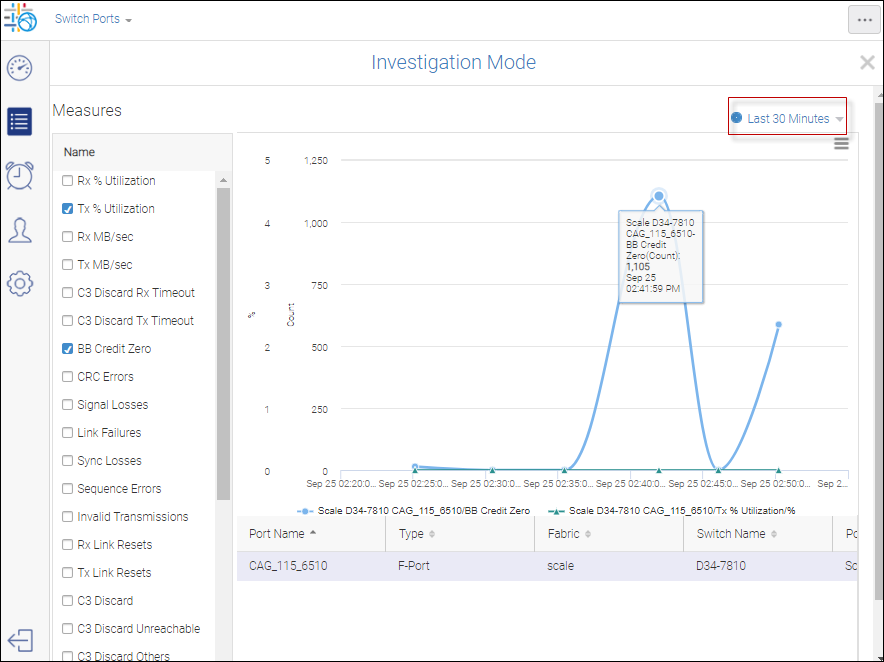The height and width of the screenshot is (662, 884).
Task: Open the Switch Ports dropdown
Action: pyautogui.click(x=93, y=19)
